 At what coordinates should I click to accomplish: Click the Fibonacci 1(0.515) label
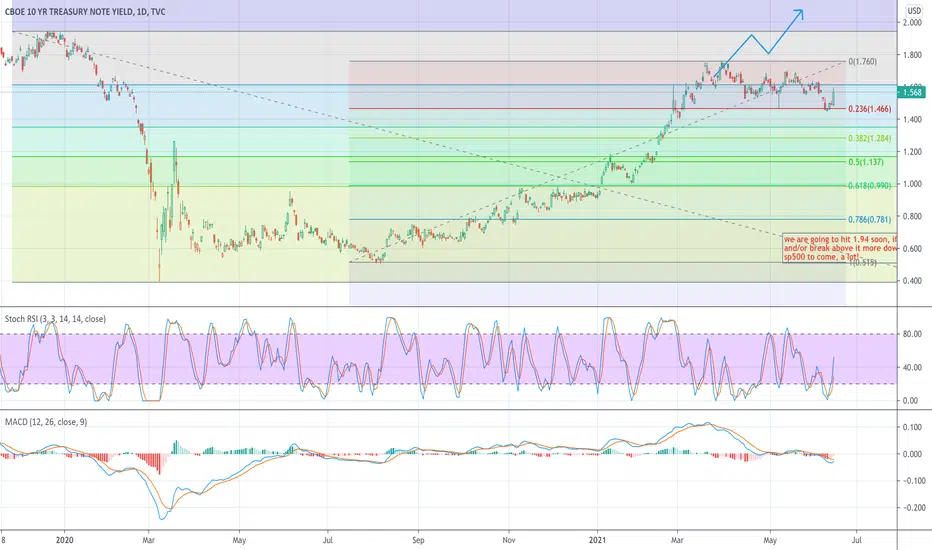pos(862,263)
